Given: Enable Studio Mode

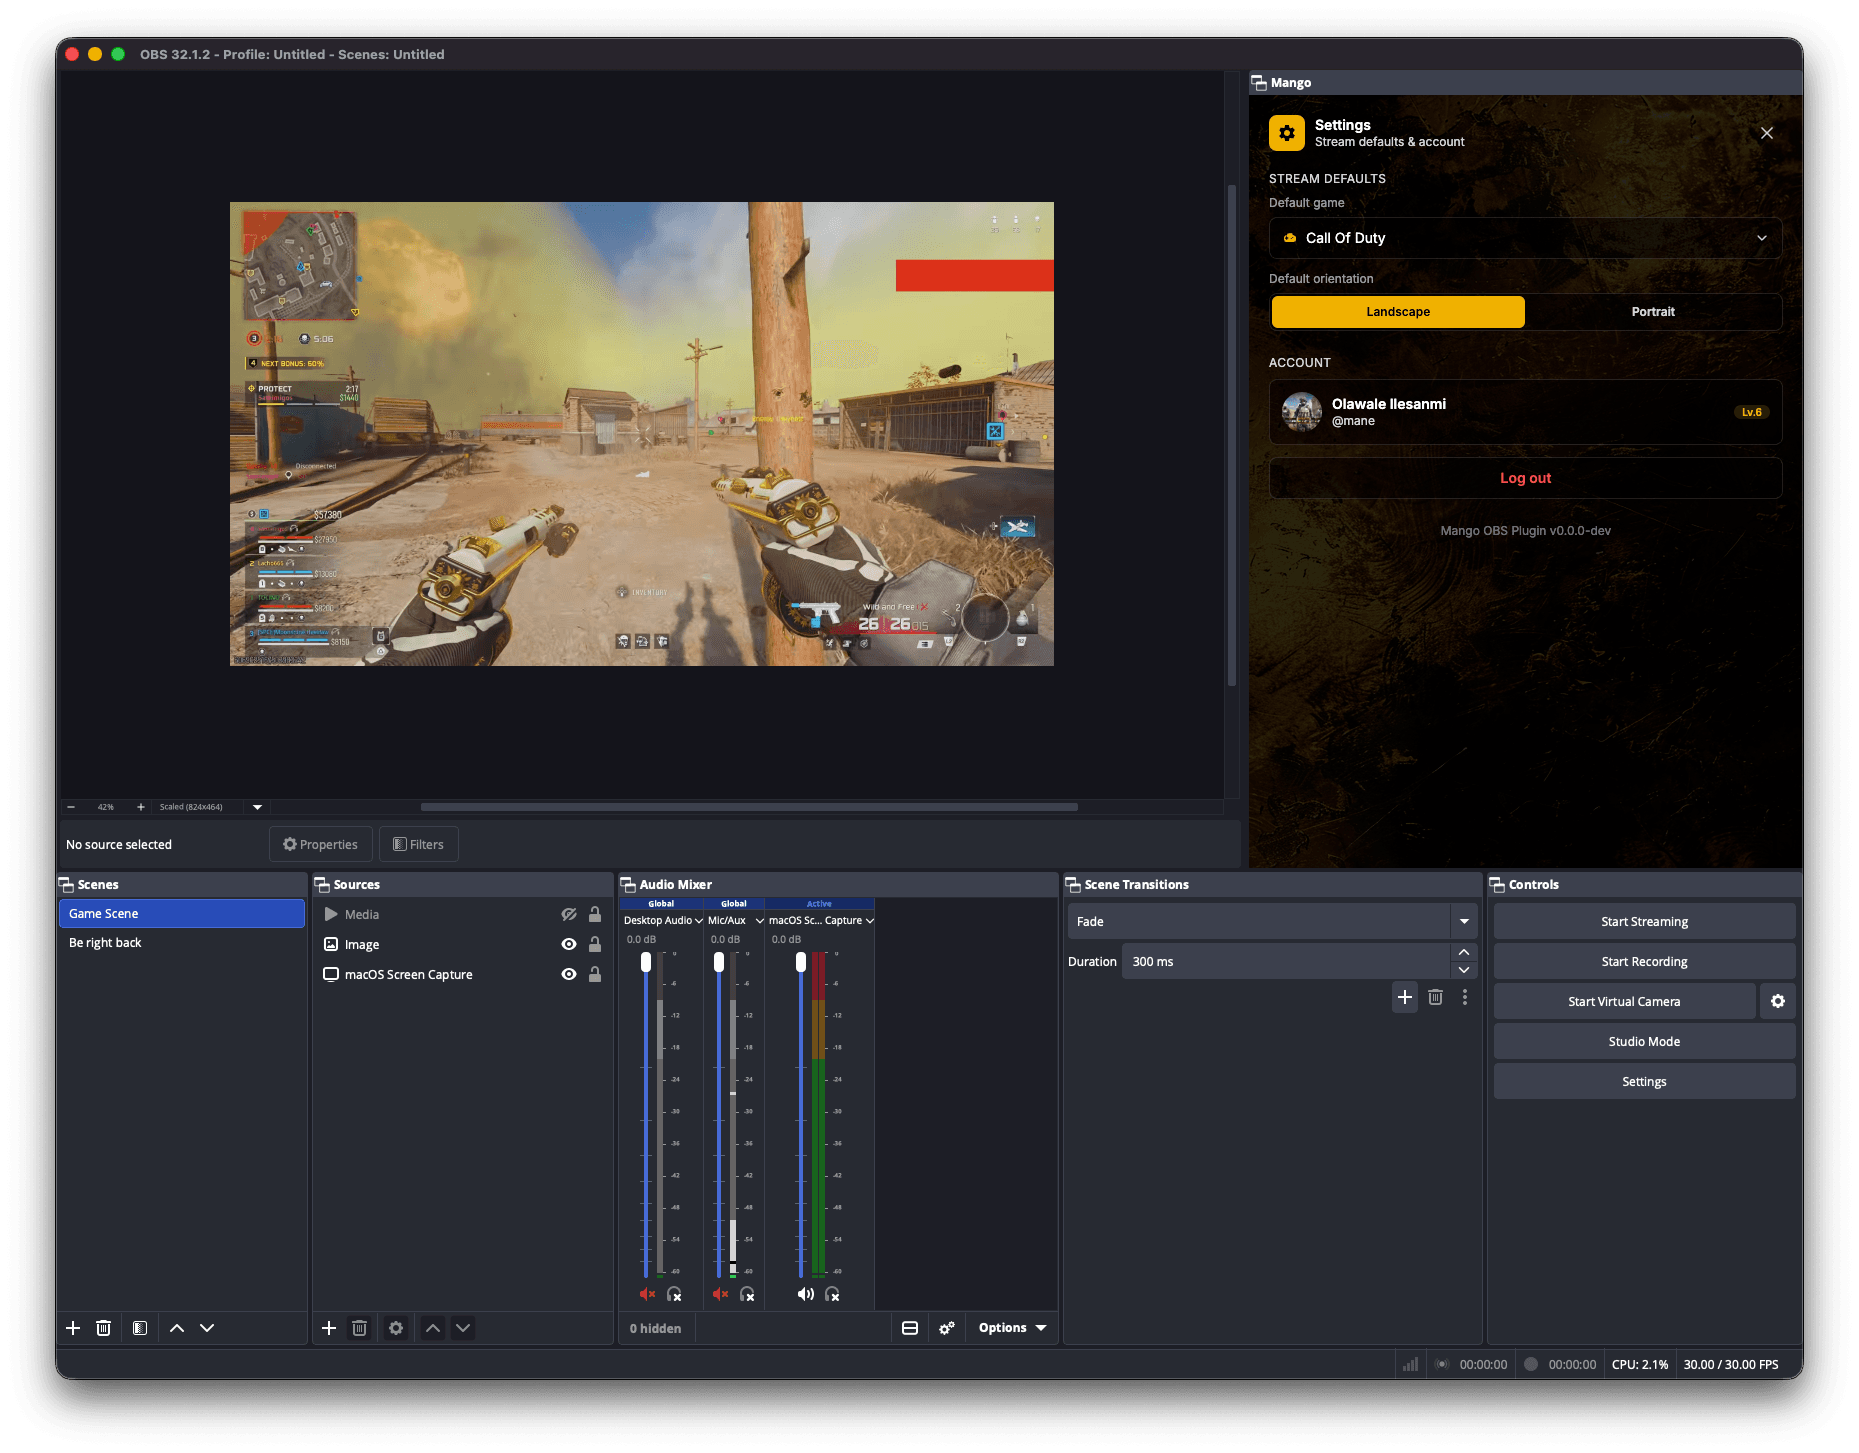Looking at the screenshot, I should point(1644,1041).
